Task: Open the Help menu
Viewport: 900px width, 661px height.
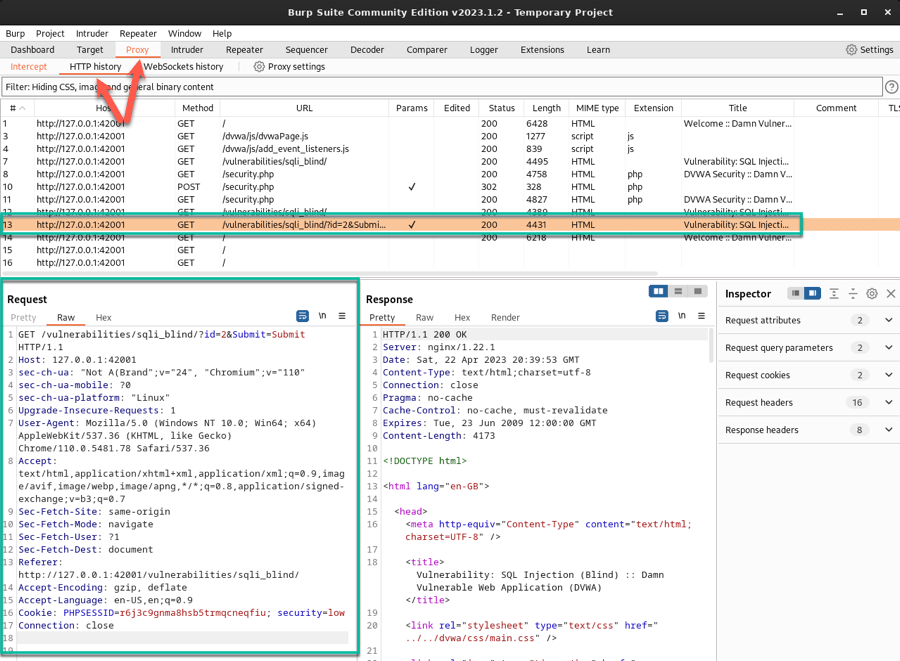Action: tap(222, 33)
